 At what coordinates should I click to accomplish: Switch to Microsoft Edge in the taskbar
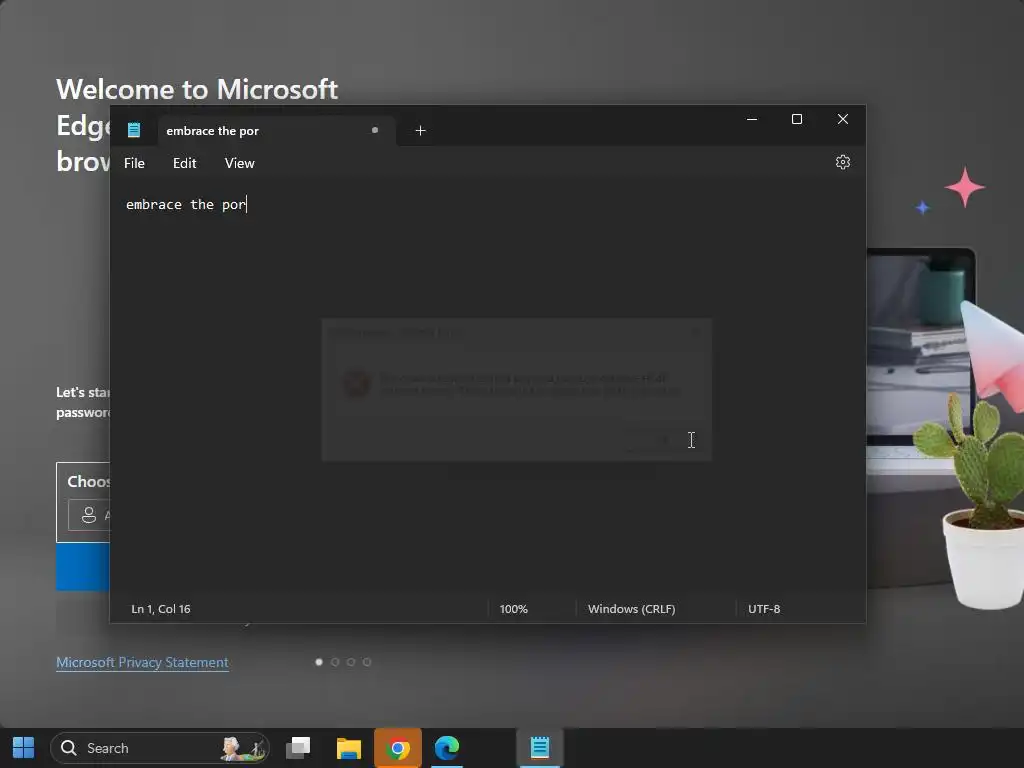click(447, 748)
